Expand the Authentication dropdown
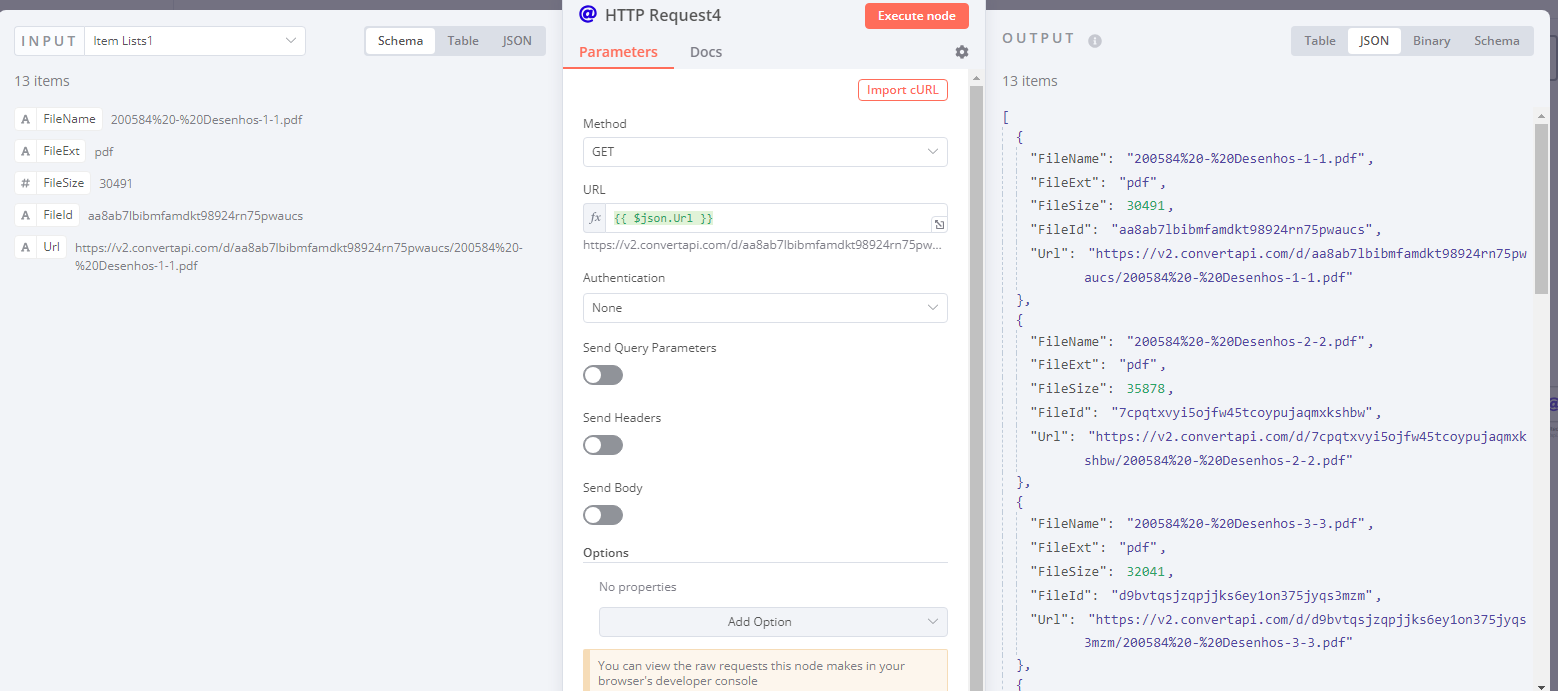The width and height of the screenshot is (1558, 691). tap(765, 308)
